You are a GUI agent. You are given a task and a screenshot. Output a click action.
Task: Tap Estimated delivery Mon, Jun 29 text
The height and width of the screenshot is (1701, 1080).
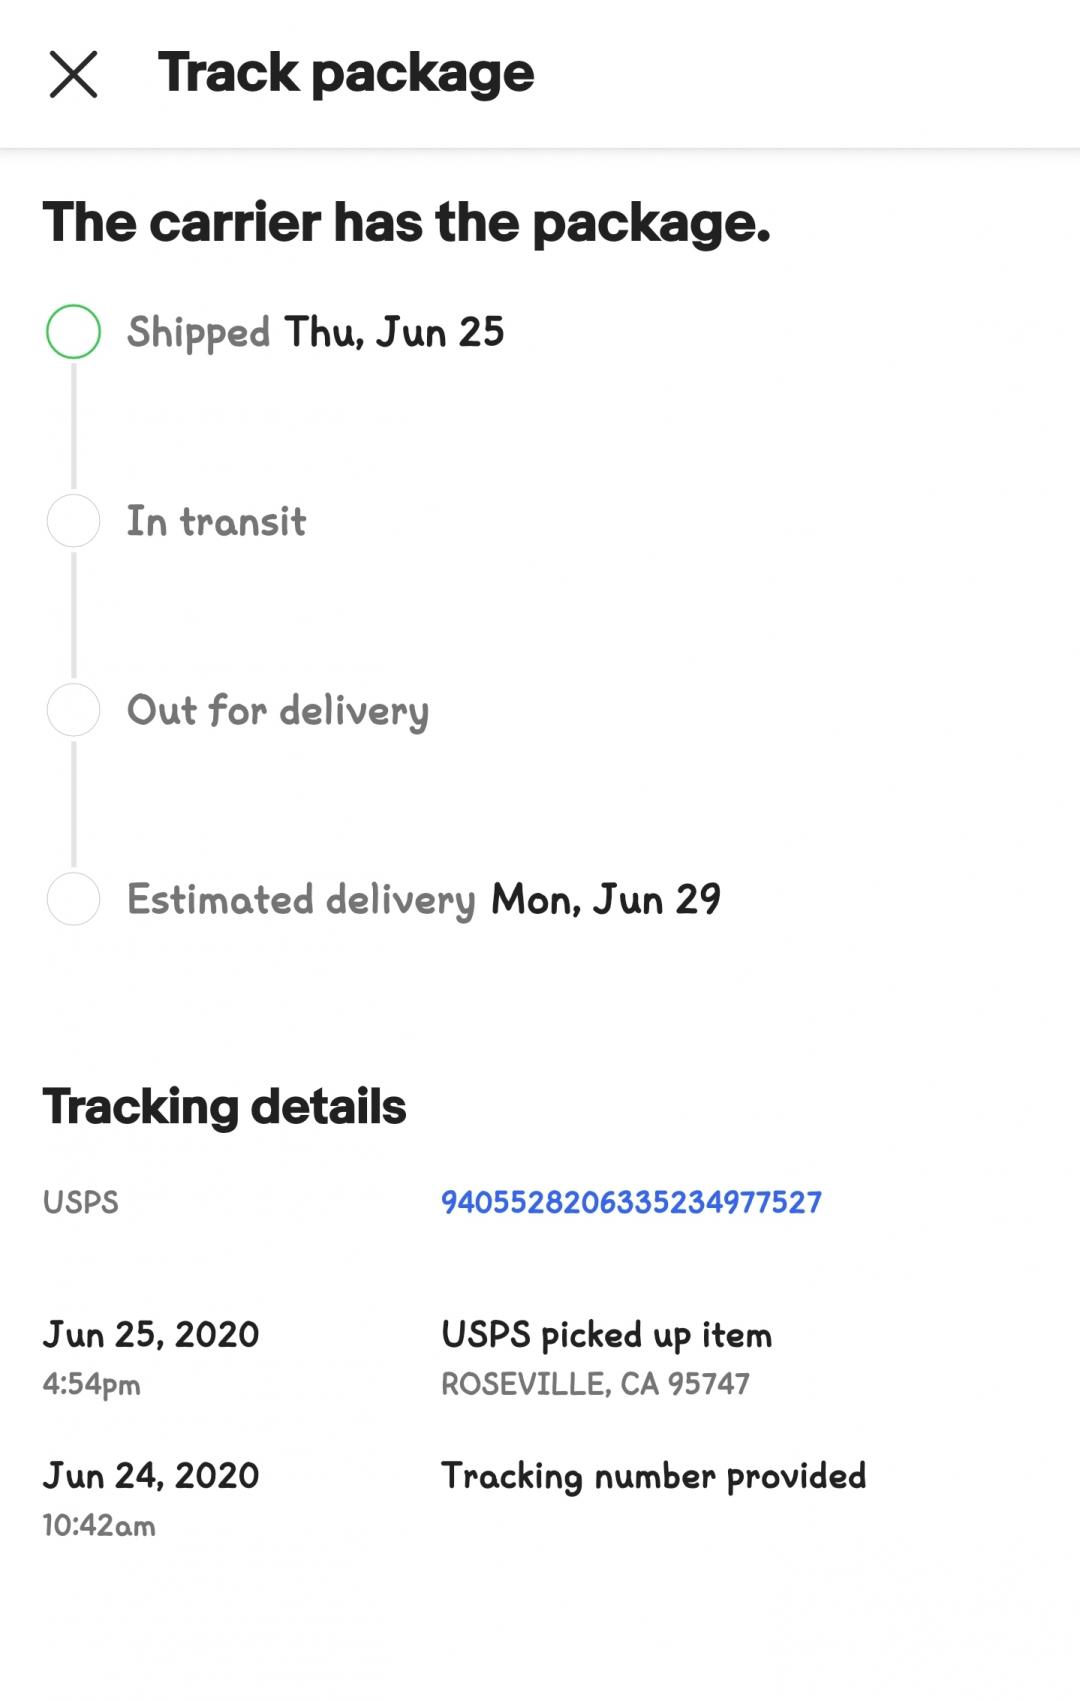point(423,900)
